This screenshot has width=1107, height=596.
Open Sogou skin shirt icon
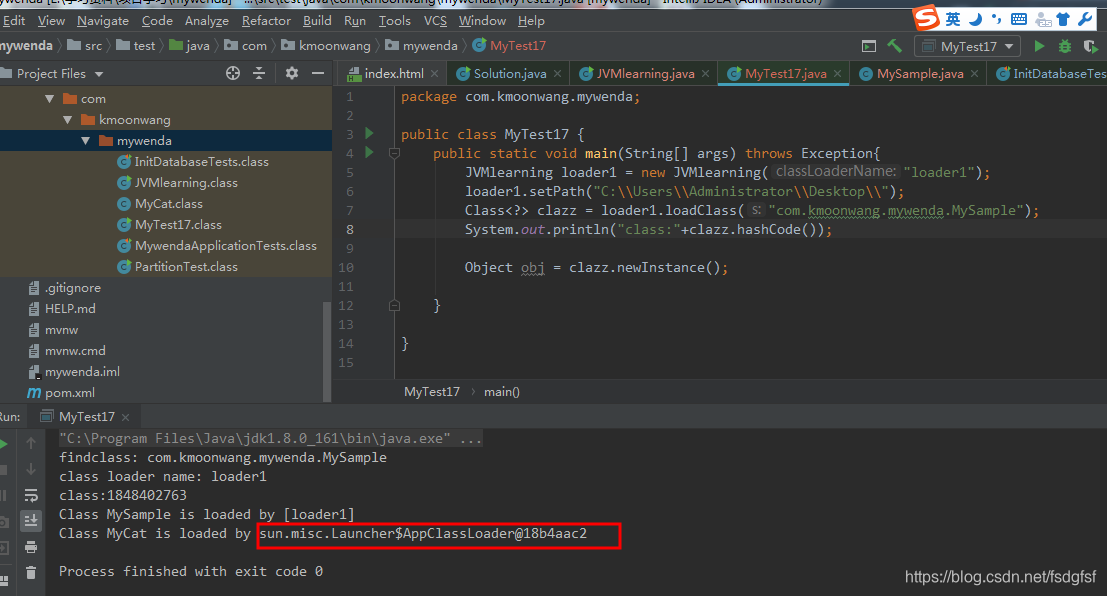(x=1063, y=19)
